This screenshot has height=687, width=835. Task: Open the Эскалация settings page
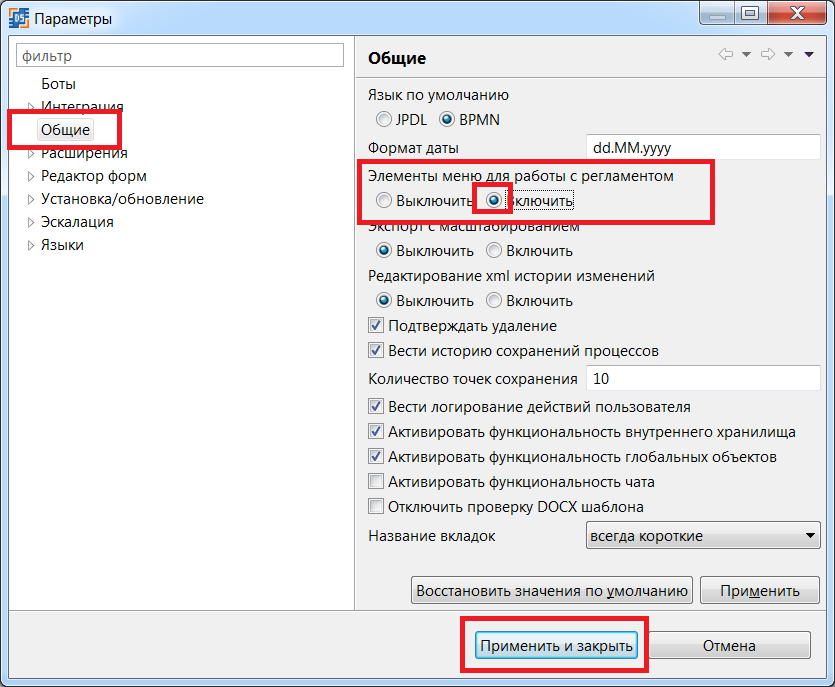pos(77,222)
